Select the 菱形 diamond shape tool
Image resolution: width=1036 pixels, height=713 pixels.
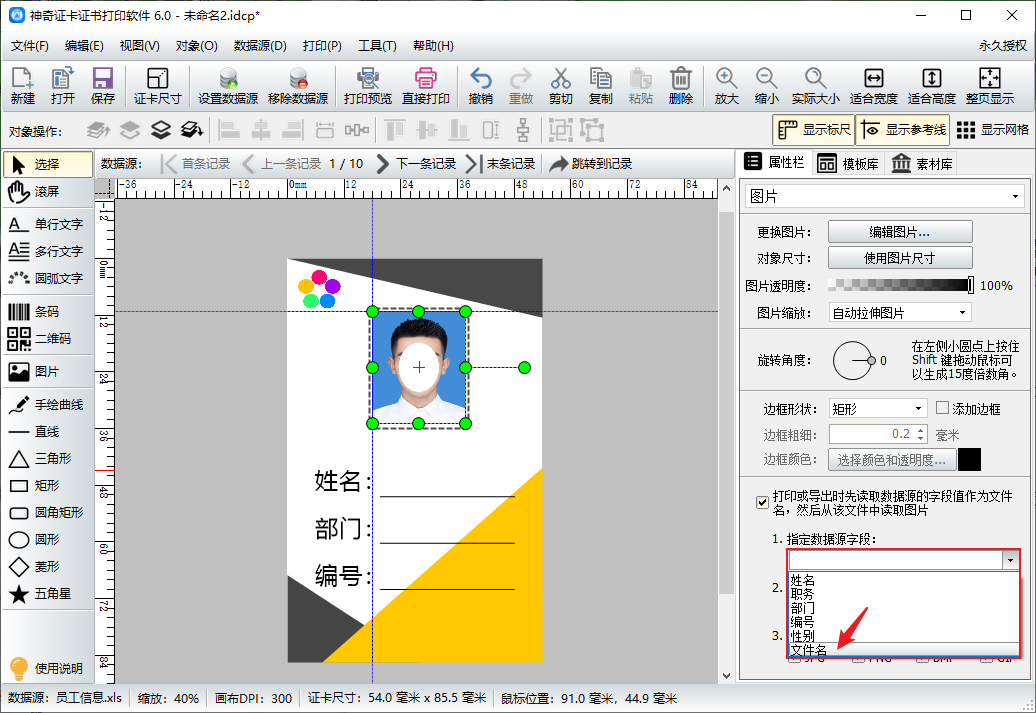[x=47, y=566]
